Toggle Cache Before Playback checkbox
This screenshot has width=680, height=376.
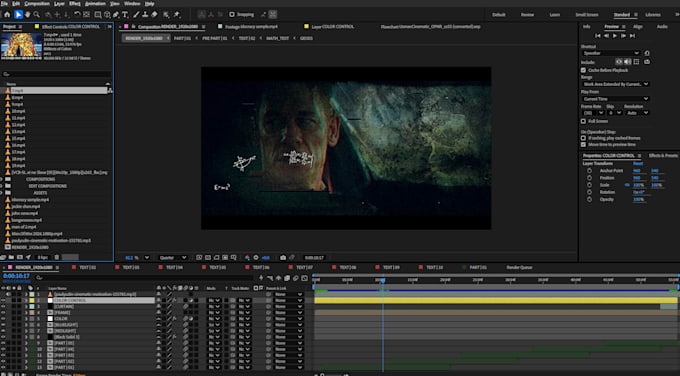point(584,70)
